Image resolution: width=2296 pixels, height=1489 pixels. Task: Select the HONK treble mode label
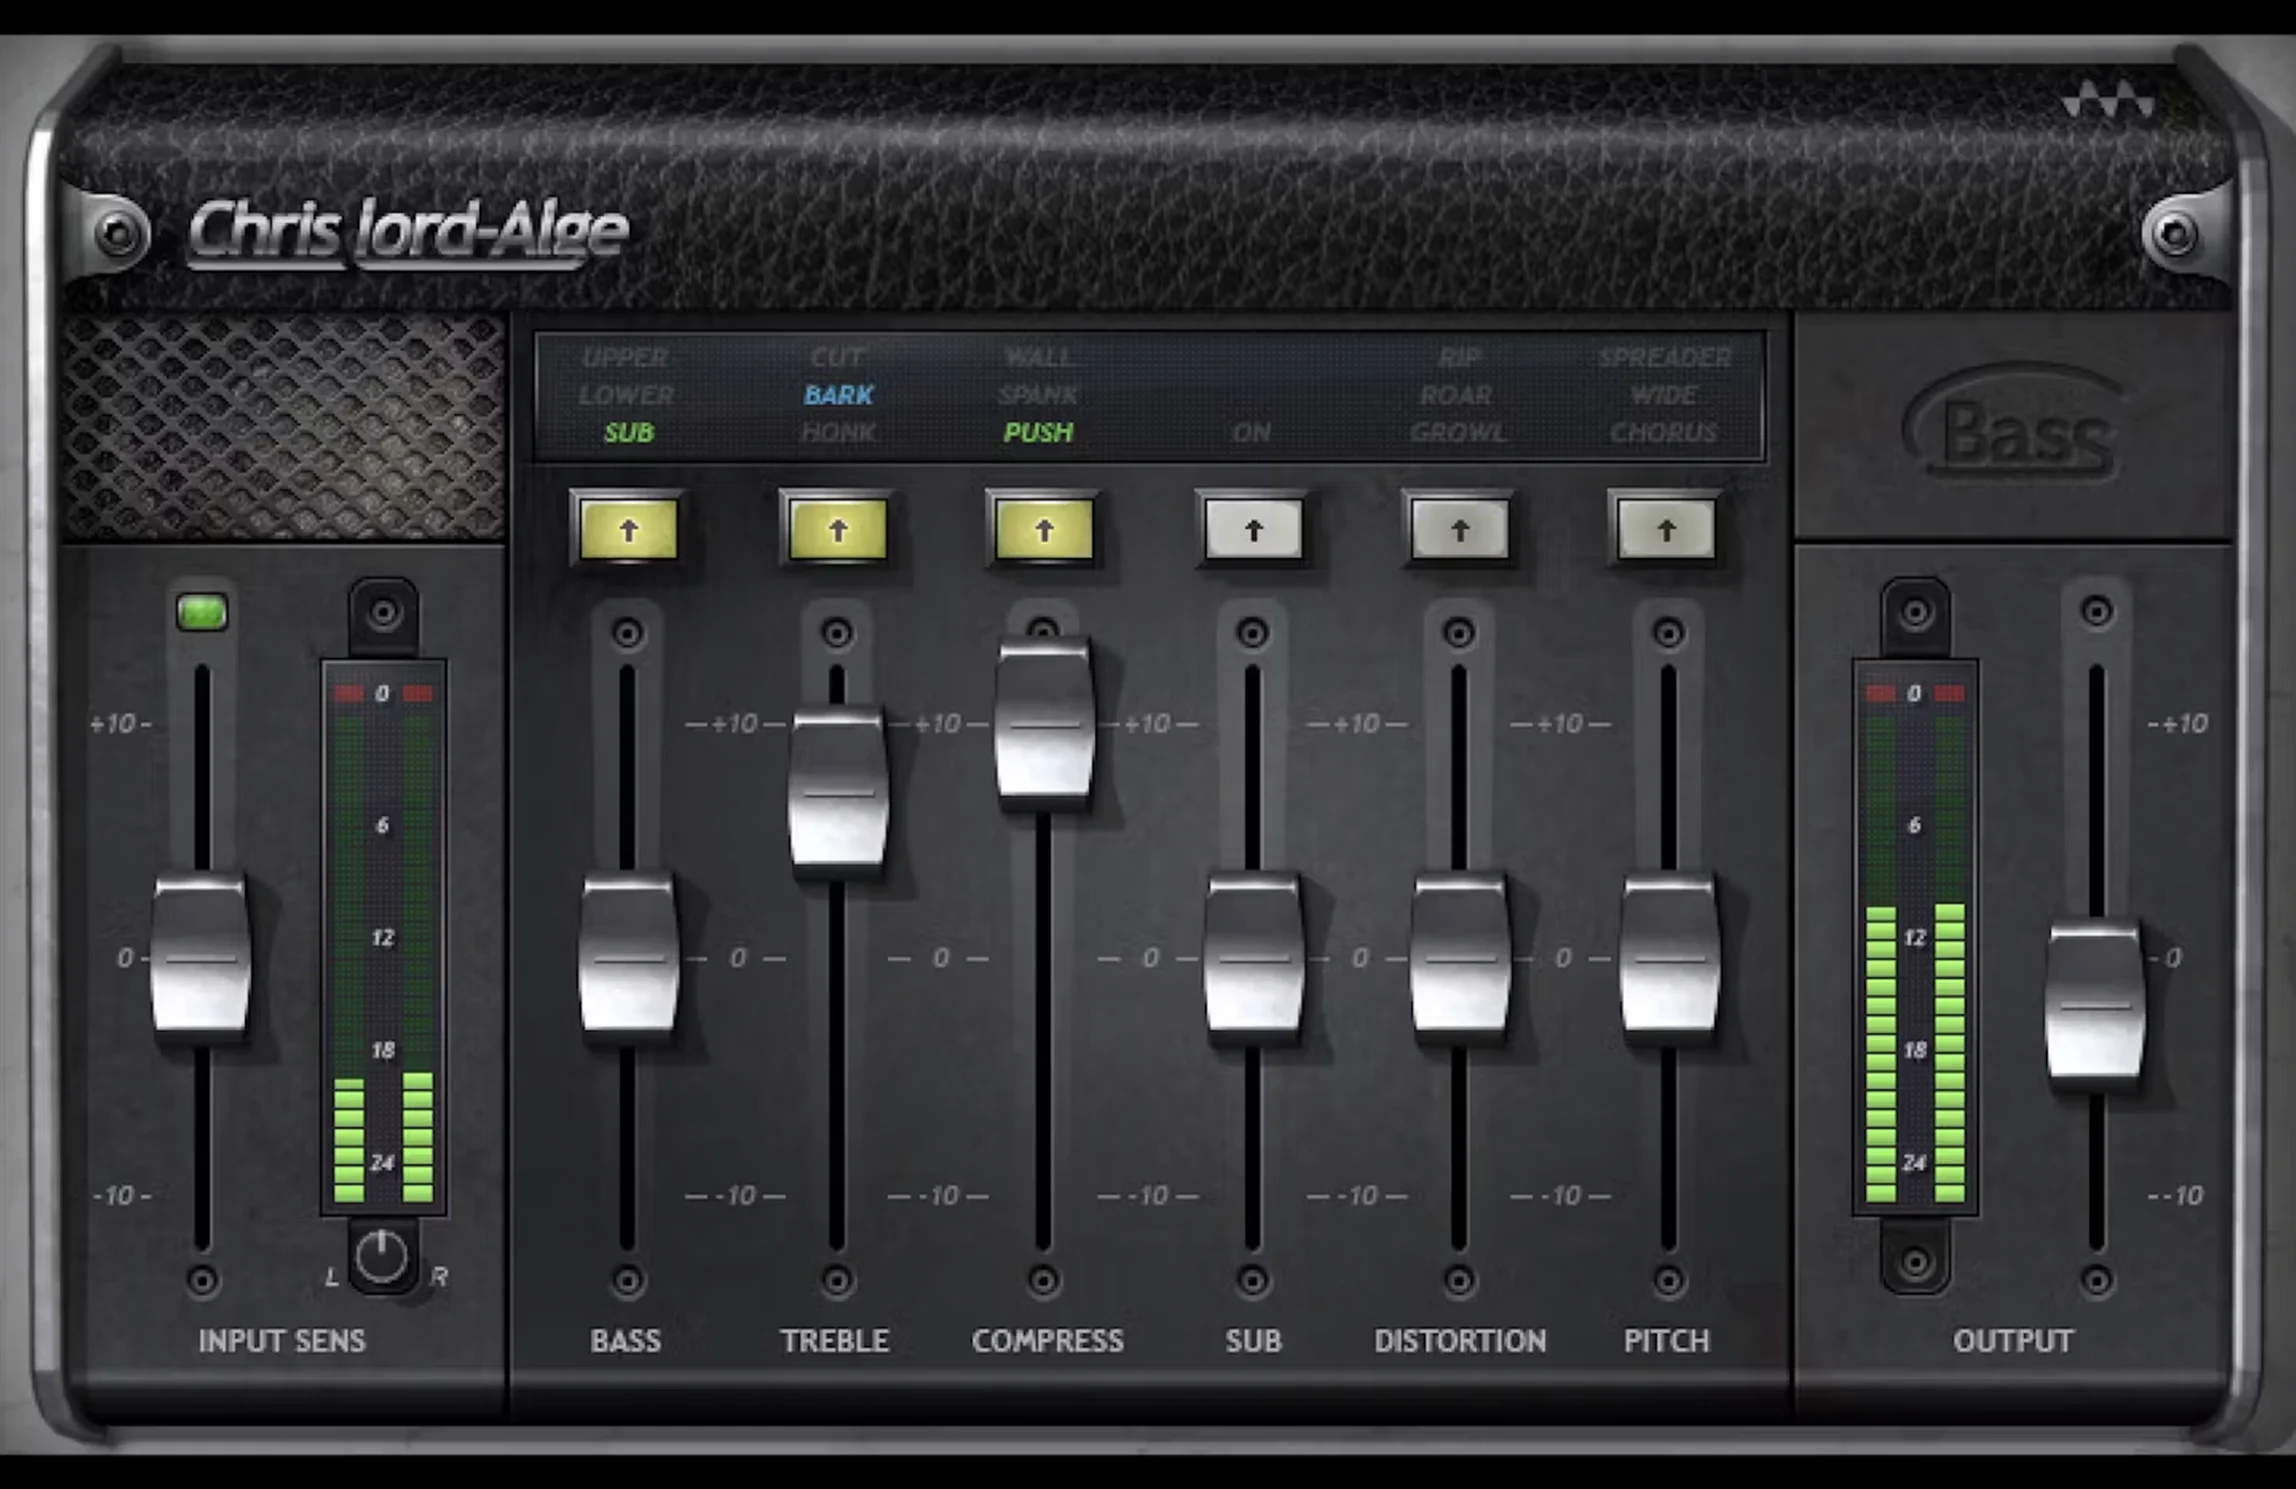click(838, 432)
